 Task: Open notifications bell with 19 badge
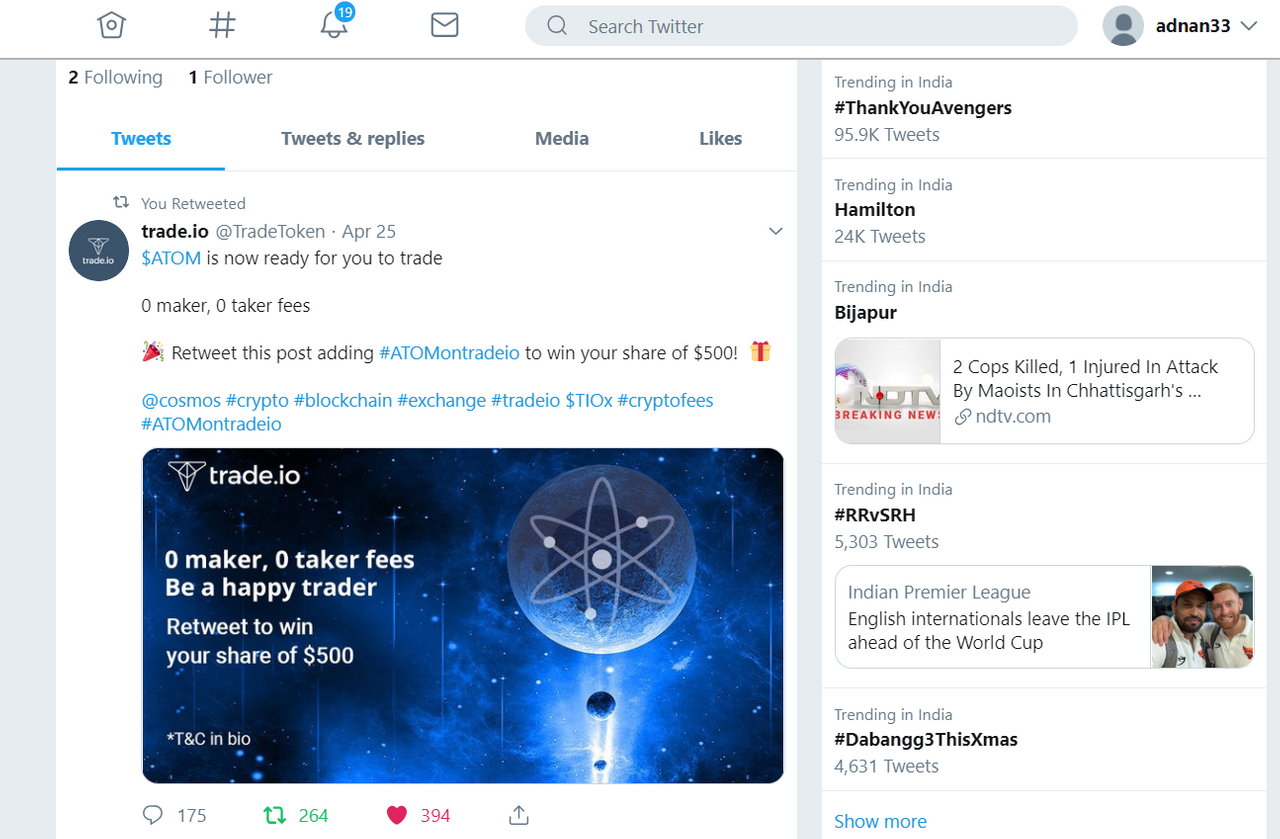[x=336, y=23]
